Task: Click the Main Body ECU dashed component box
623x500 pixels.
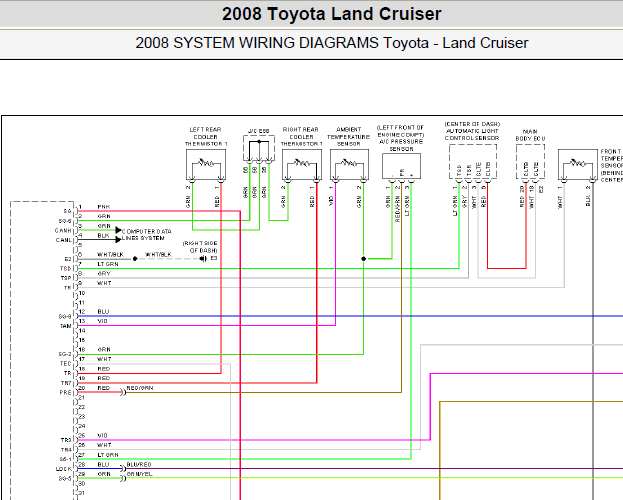Action: point(530,162)
